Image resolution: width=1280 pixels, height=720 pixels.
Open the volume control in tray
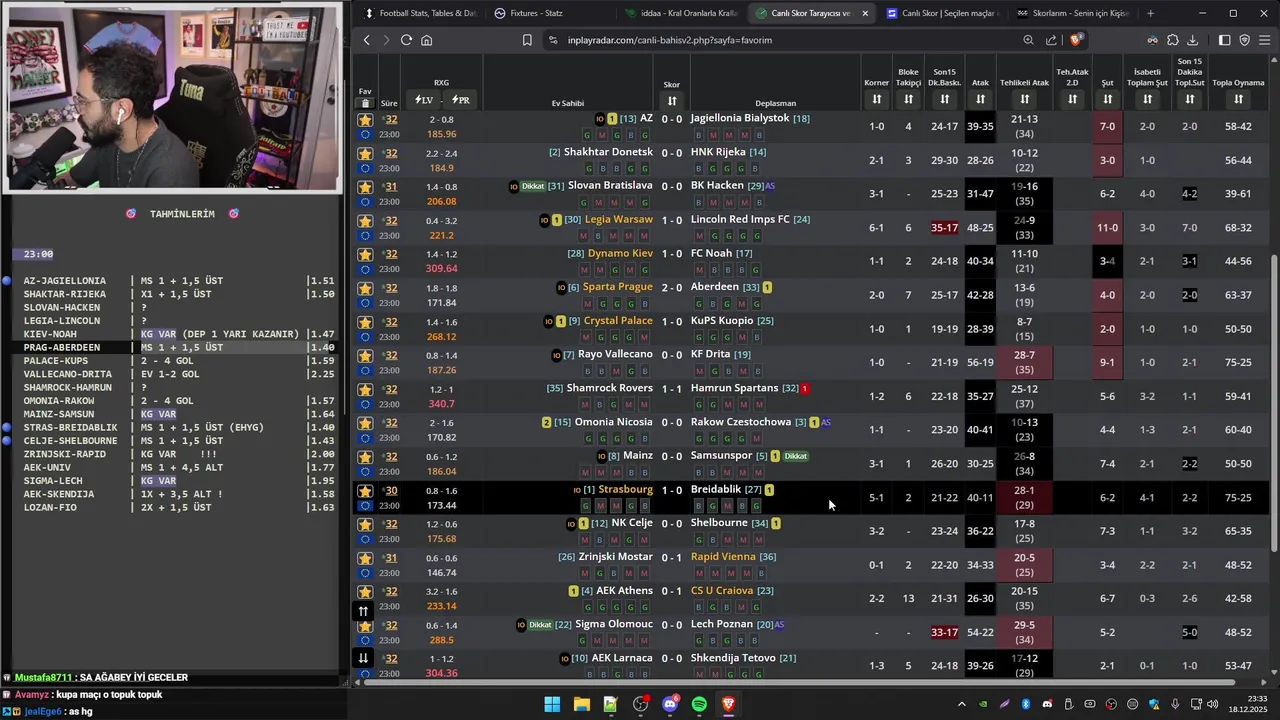tap(1215, 704)
